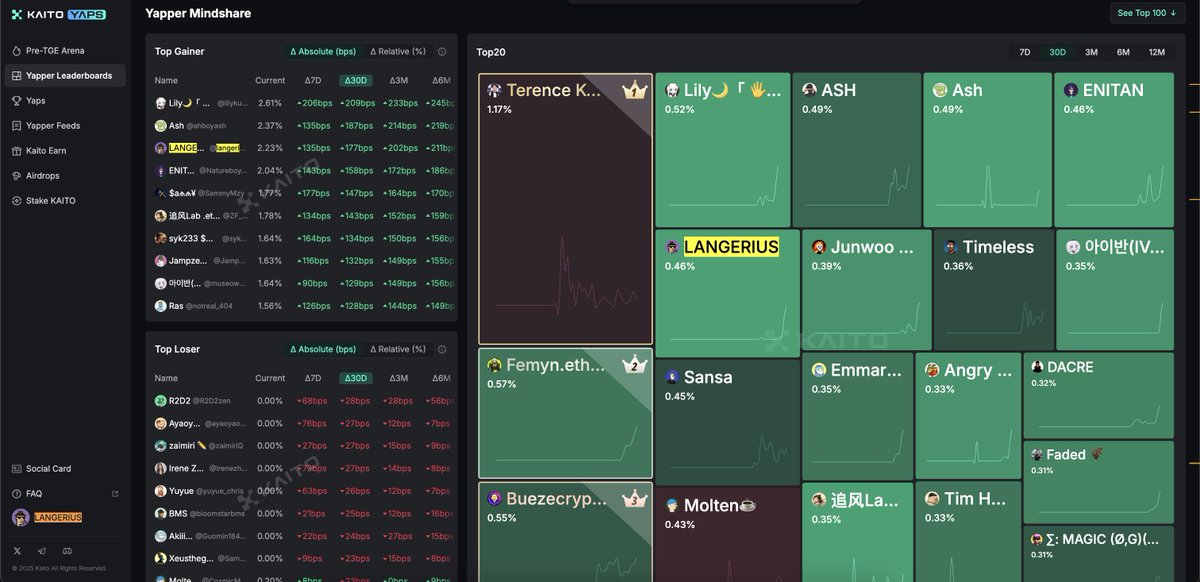Sort Top Gainer by Δ7D column

313,80
